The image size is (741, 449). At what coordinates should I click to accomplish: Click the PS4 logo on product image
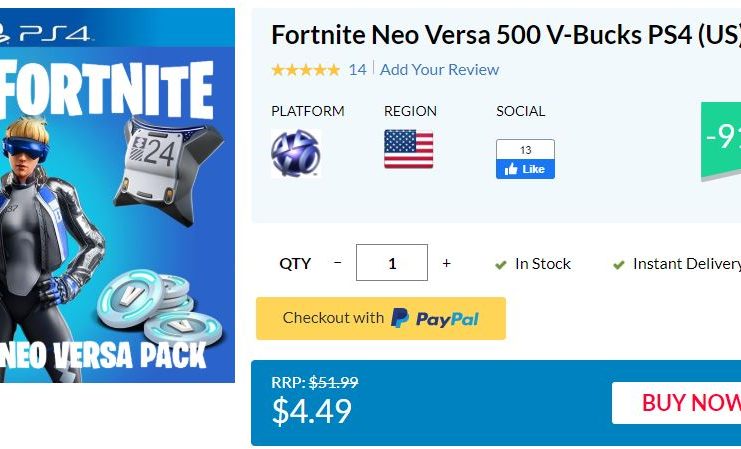[45, 32]
